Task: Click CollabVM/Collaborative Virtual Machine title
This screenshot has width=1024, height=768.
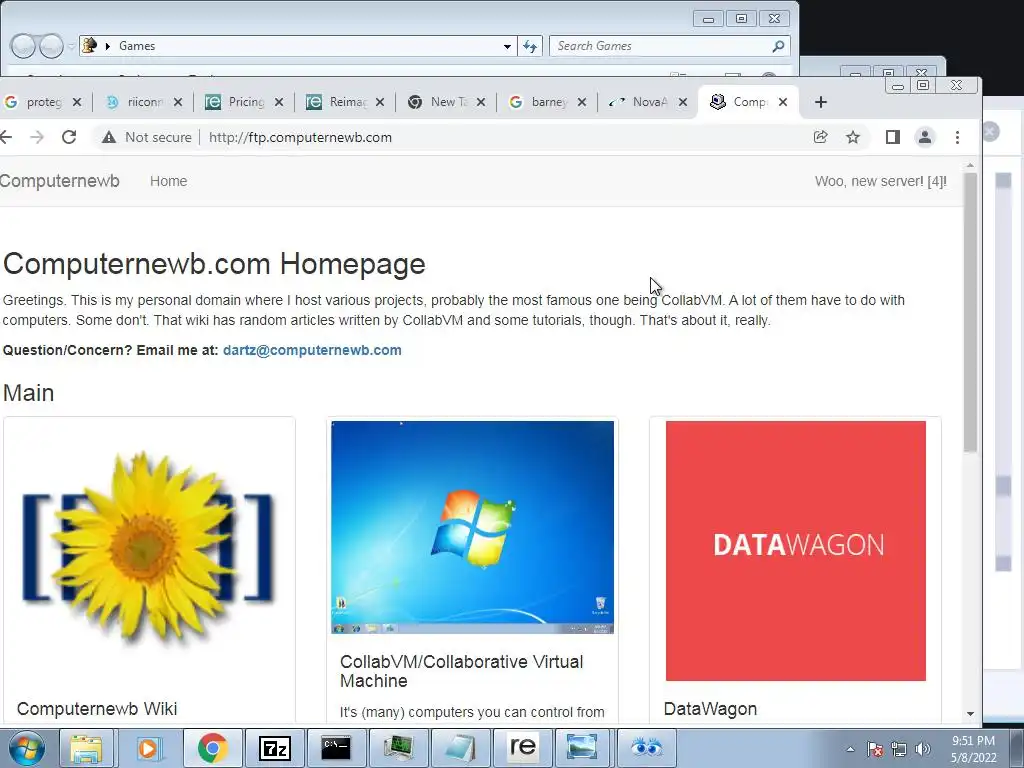Action: click(462, 671)
